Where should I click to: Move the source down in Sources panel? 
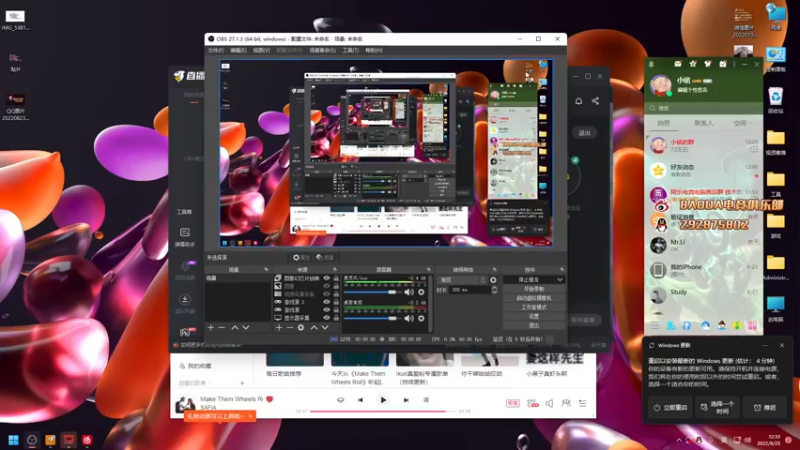[325, 328]
